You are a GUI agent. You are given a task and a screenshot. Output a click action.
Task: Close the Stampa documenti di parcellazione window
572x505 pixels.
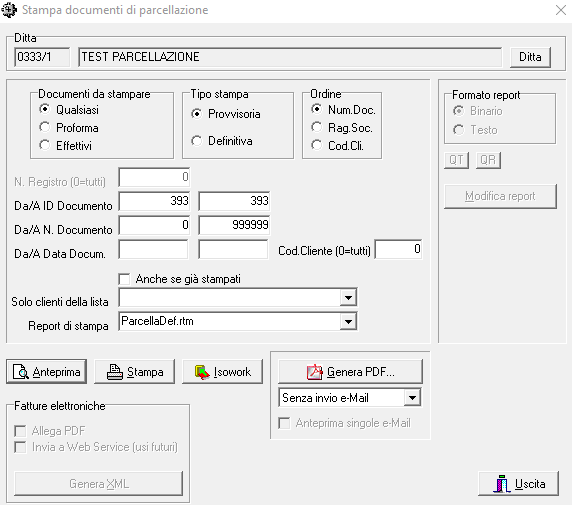pyautogui.click(x=561, y=10)
